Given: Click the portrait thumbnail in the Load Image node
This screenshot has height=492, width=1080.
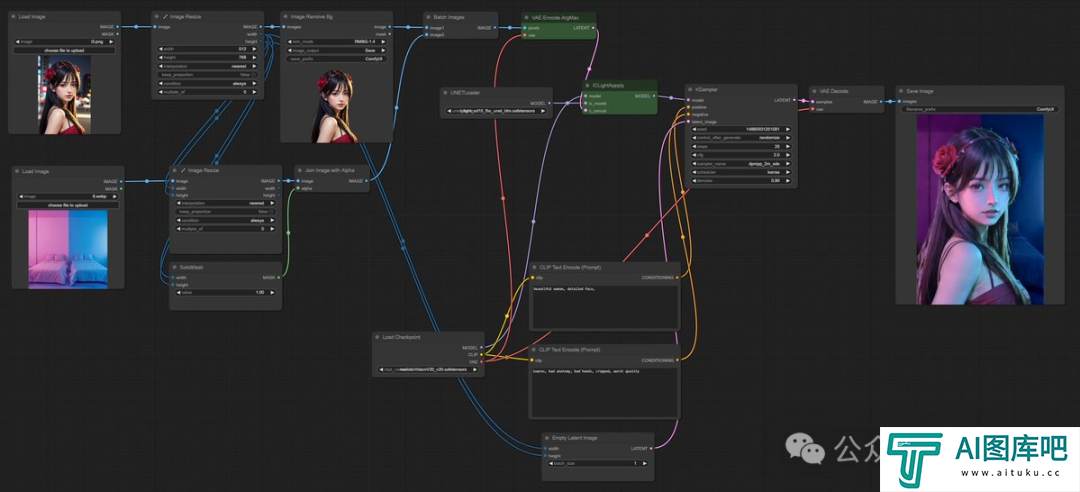Looking at the screenshot, I should pos(64,95).
